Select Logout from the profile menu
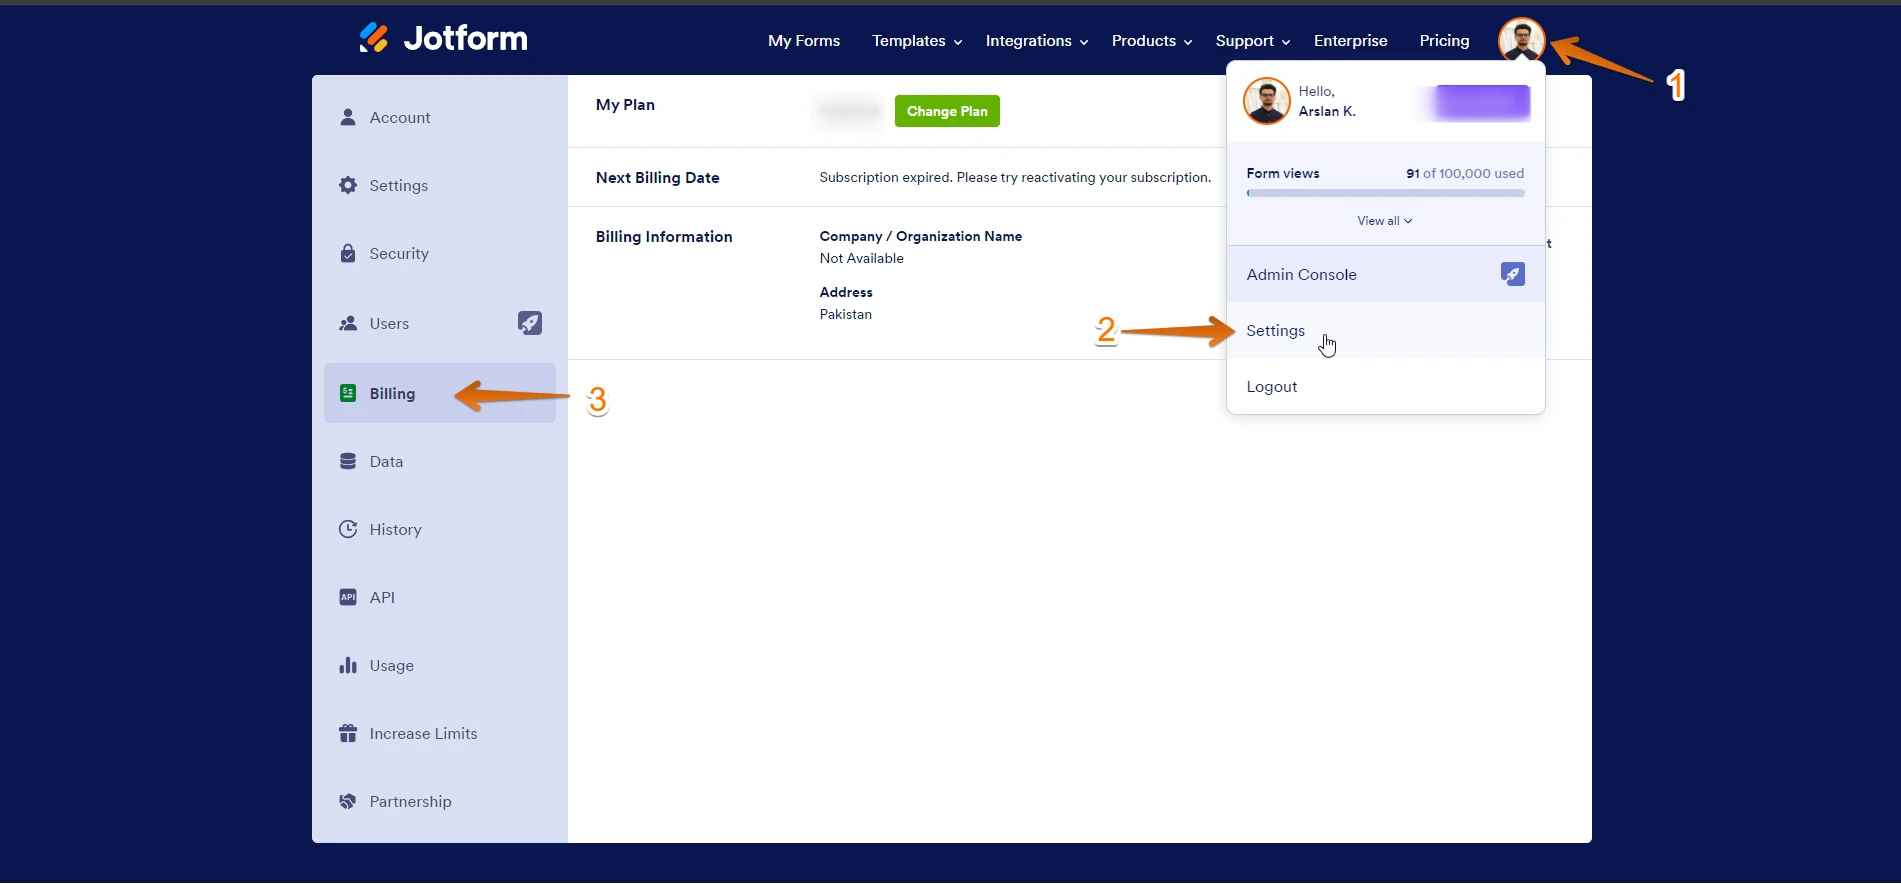 [1271, 387]
